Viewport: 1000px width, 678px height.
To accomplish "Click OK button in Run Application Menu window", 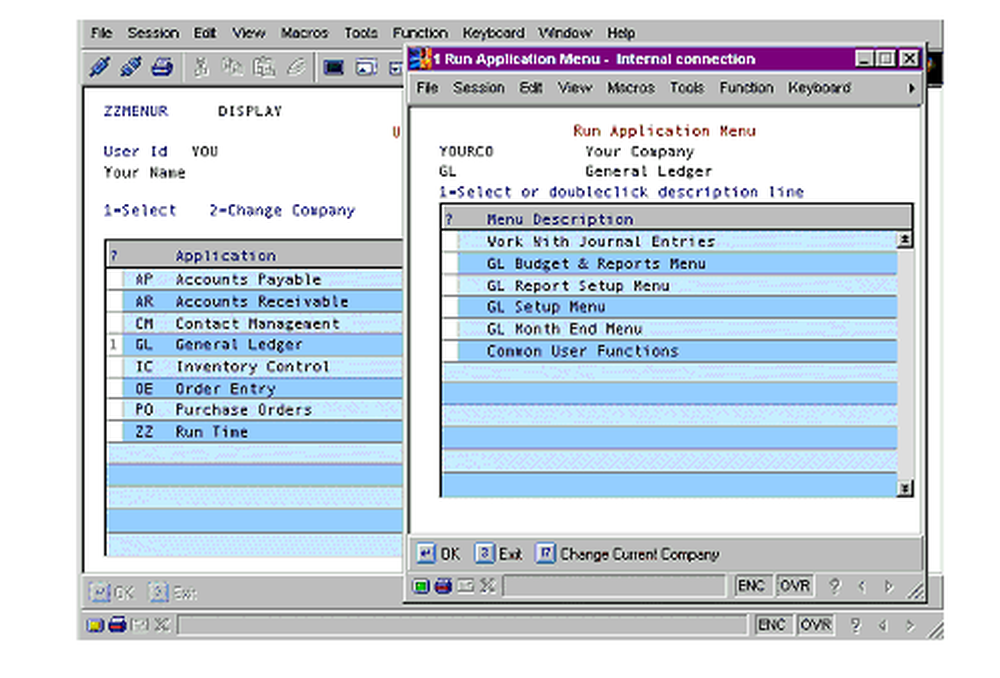I will [x=438, y=554].
